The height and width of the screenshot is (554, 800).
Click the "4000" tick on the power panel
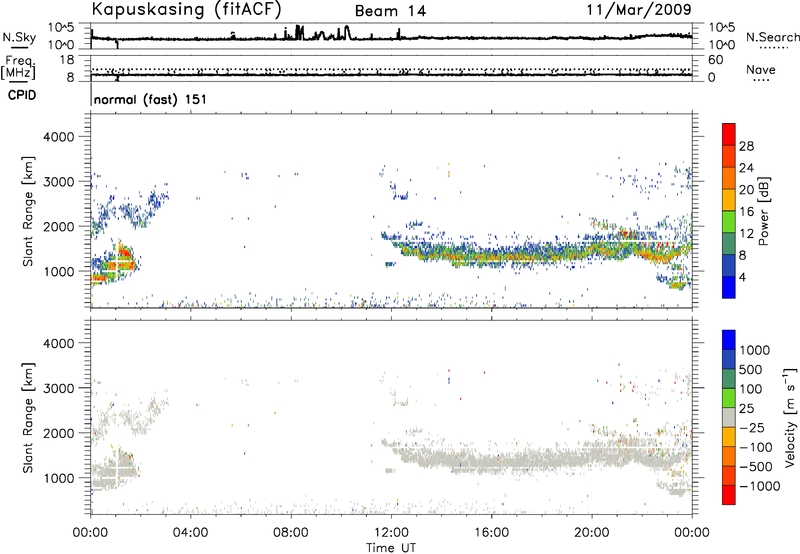click(x=59, y=137)
